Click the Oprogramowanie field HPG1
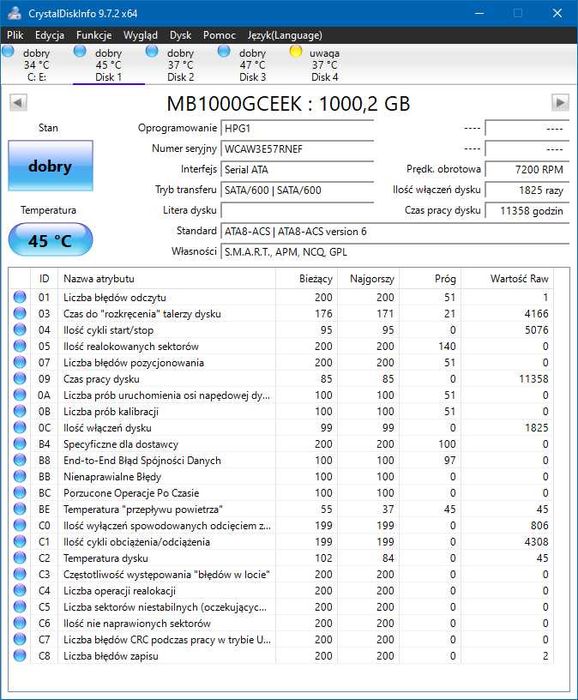Image resolution: width=578 pixels, height=700 pixels. (x=297, y=129)
